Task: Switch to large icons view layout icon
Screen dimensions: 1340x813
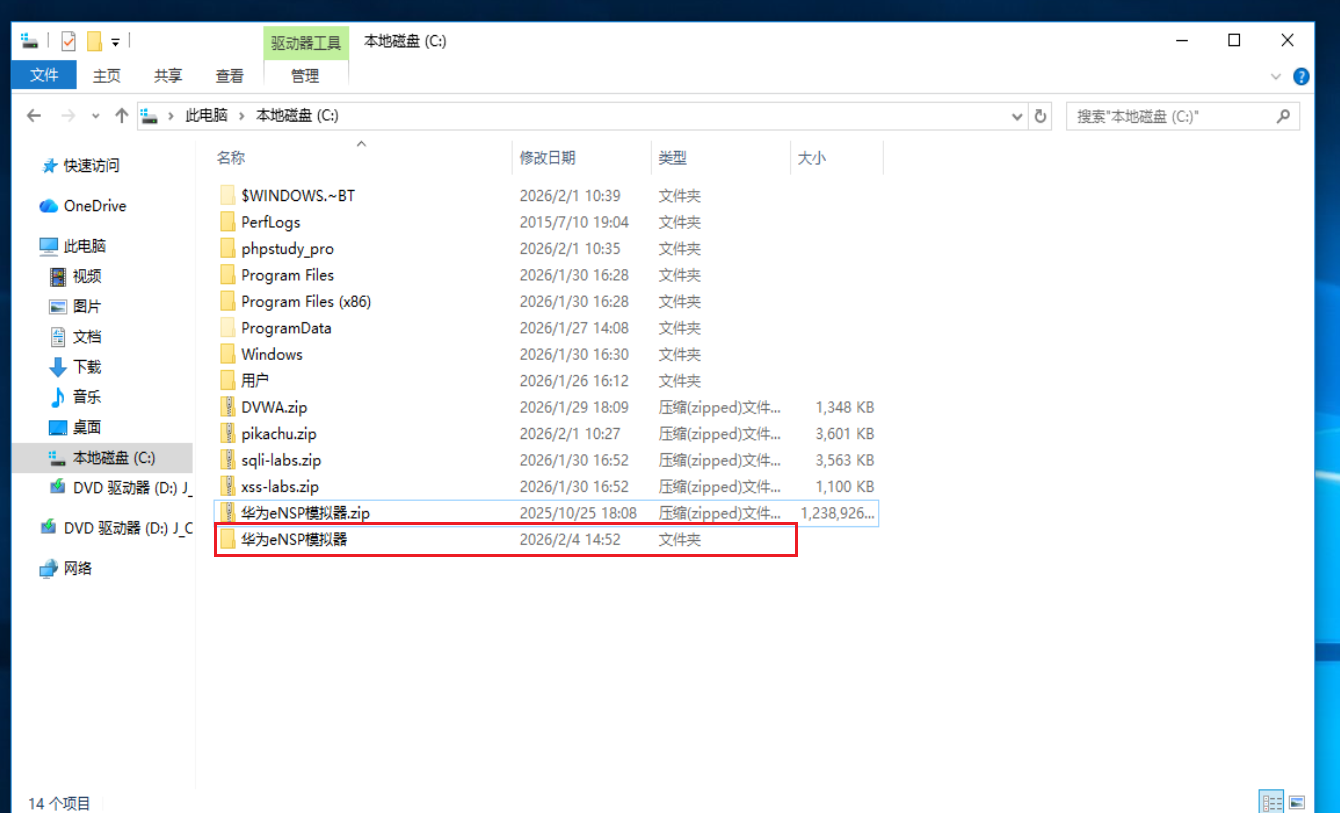Action: tap(1297, 802)
